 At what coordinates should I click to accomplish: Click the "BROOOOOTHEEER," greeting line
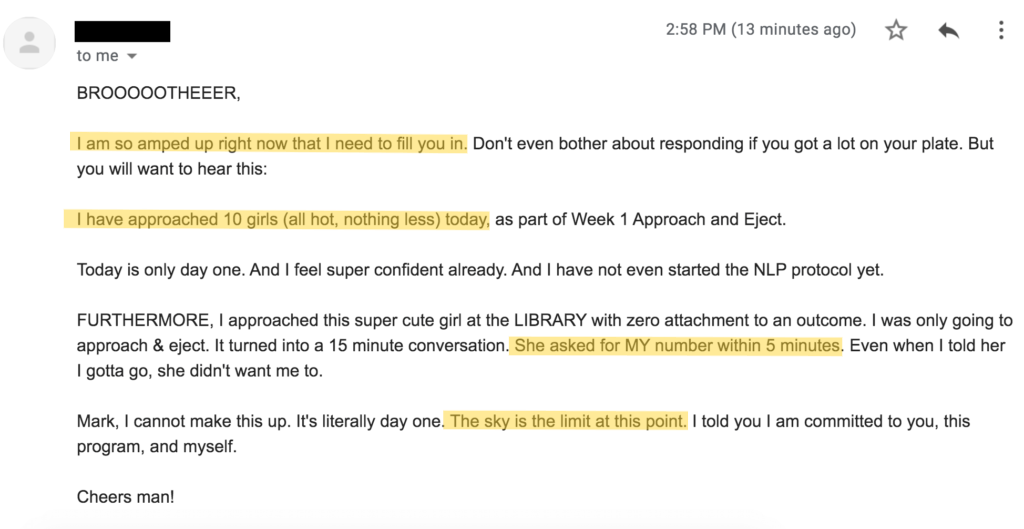point(159,94)
